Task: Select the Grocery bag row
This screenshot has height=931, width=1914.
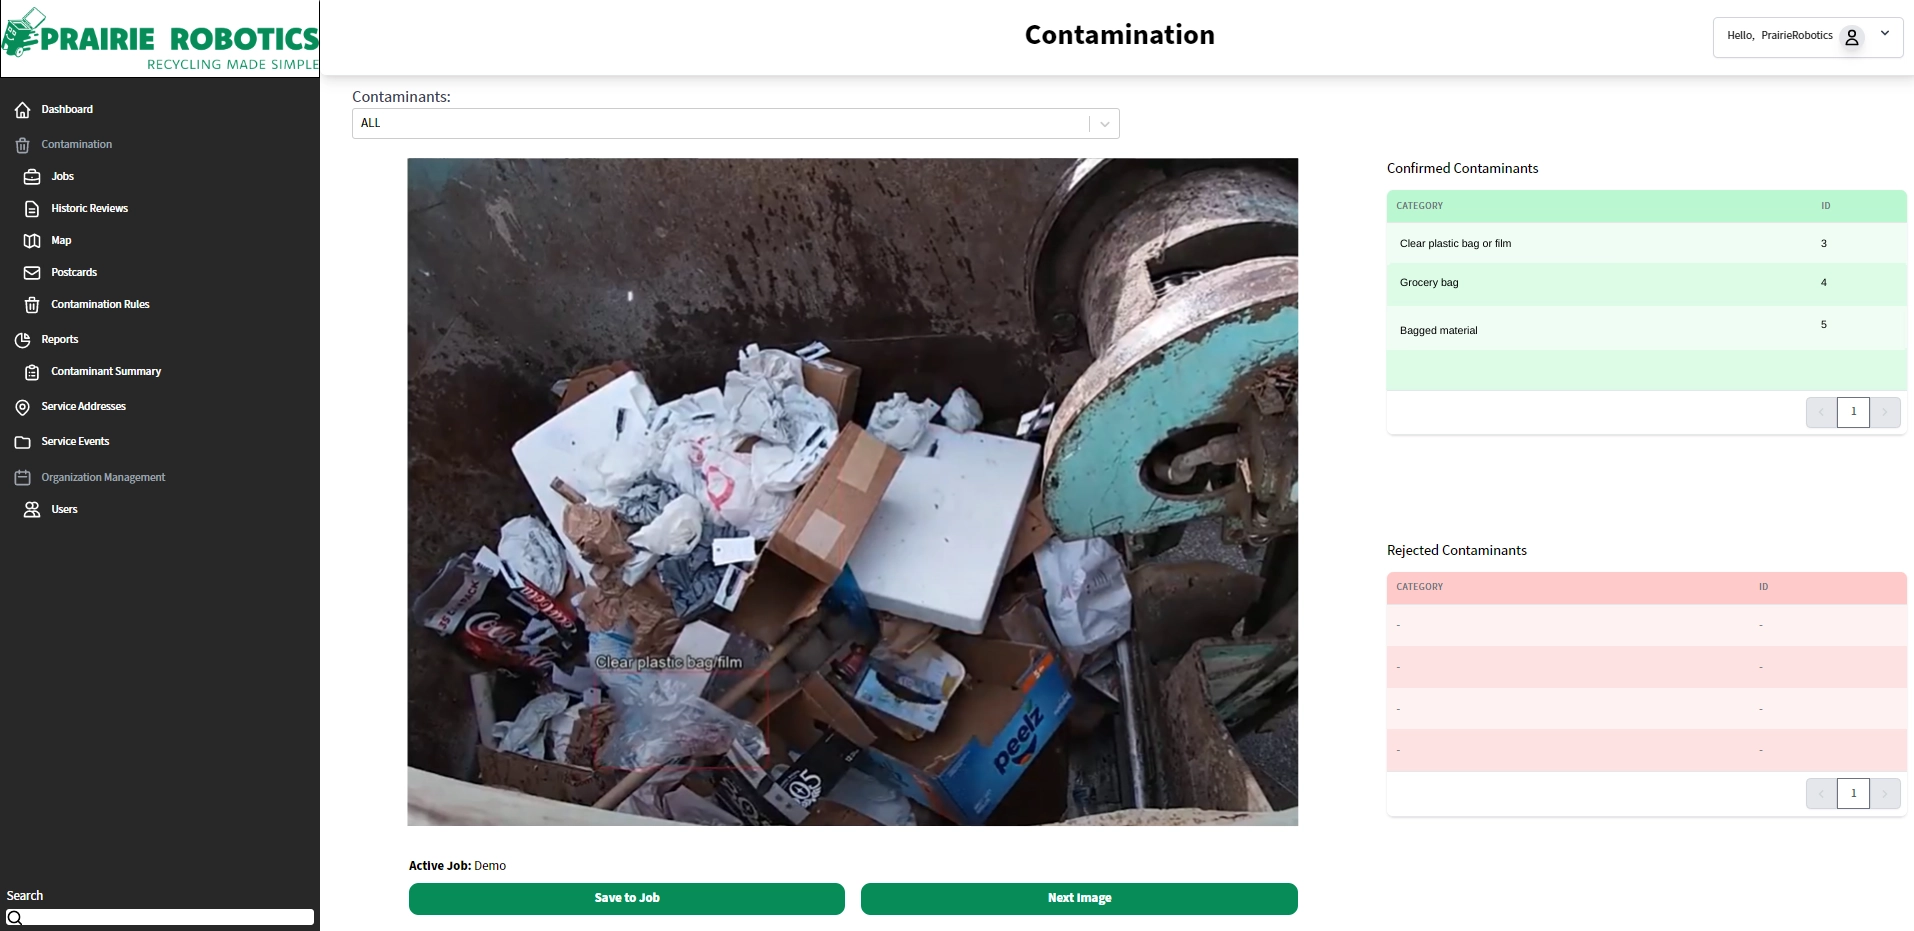Action: [1646, 284]
